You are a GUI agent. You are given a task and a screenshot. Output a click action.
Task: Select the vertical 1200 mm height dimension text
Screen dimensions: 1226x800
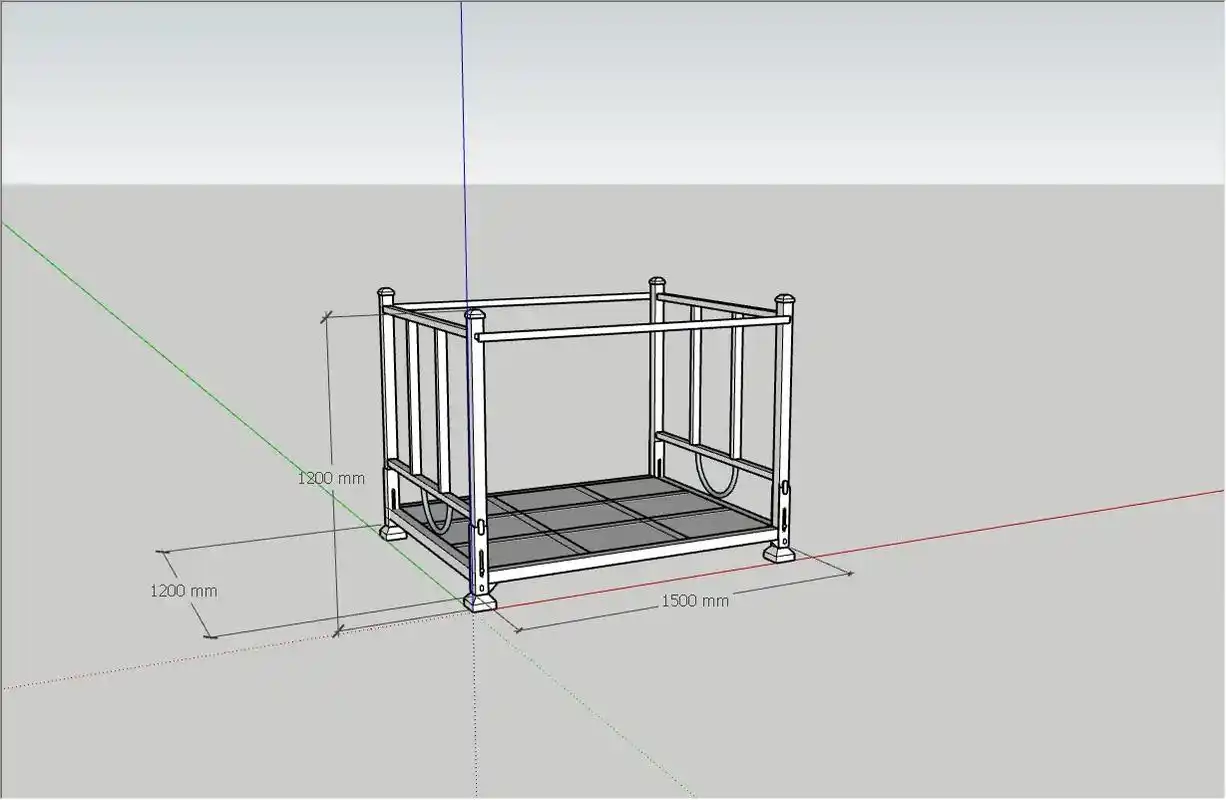tap(331, 478)
